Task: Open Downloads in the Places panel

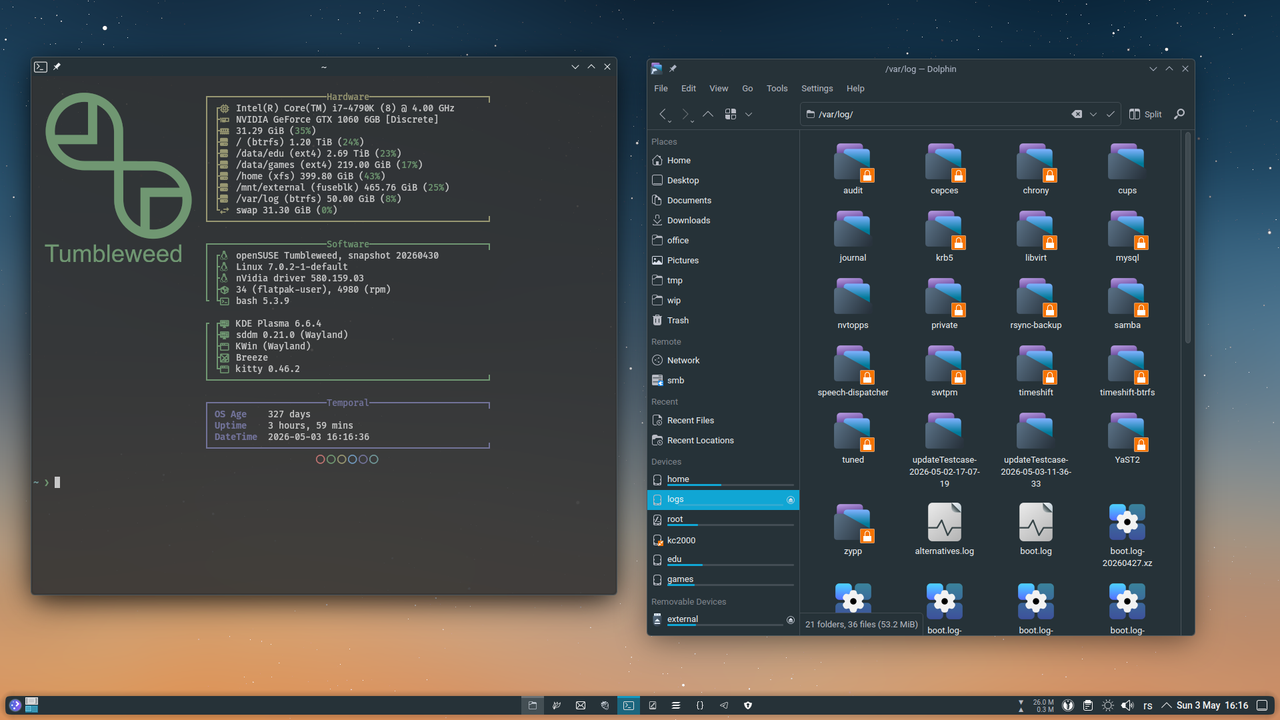Action: (x=723, y=220)
